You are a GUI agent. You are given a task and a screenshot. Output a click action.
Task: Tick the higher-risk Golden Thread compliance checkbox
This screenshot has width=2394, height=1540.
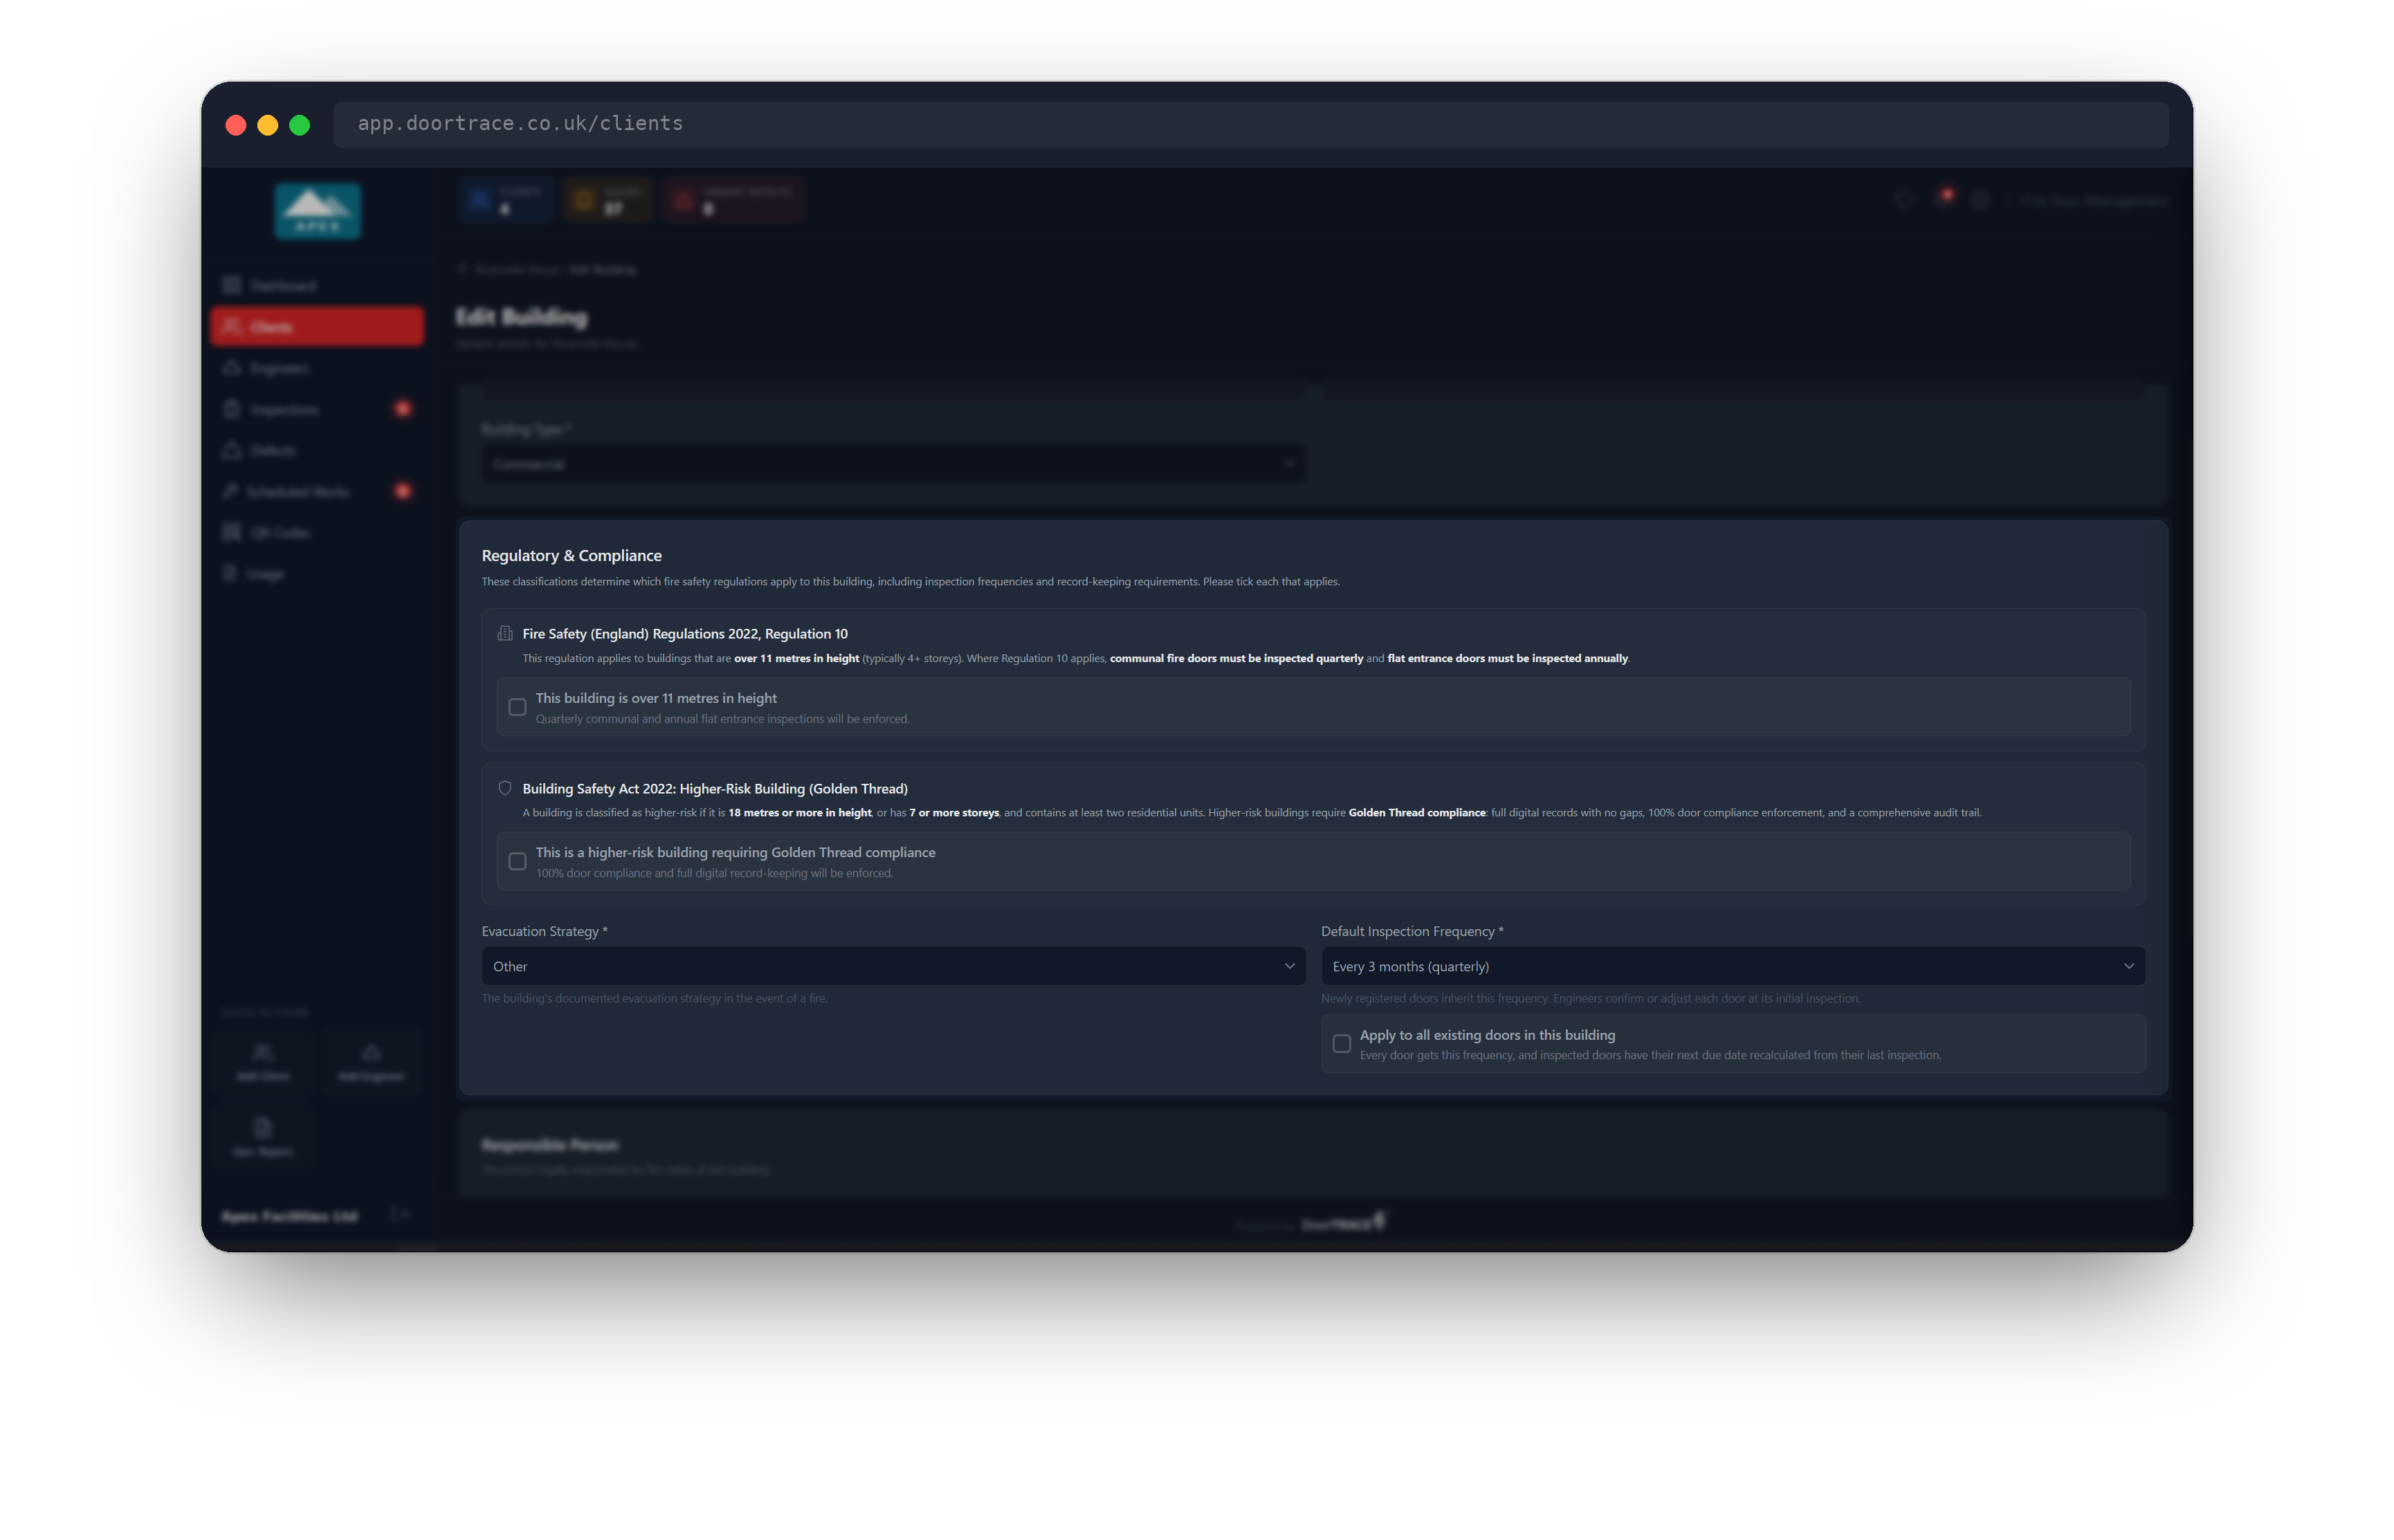517,861
